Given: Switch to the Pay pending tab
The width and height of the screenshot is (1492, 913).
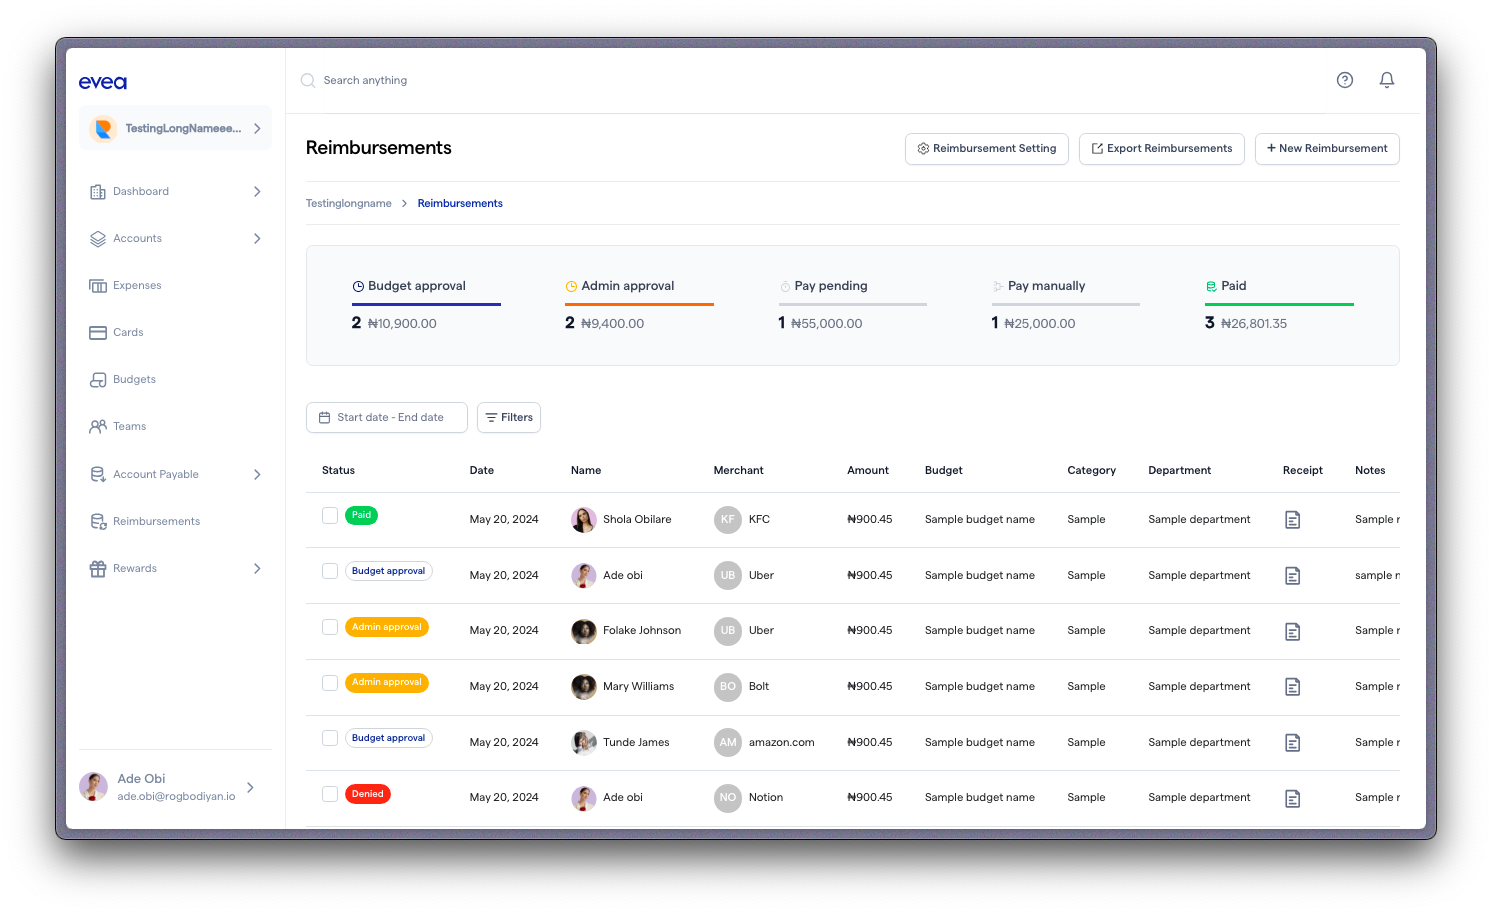Looking at the screenshot, I should 830,286.
